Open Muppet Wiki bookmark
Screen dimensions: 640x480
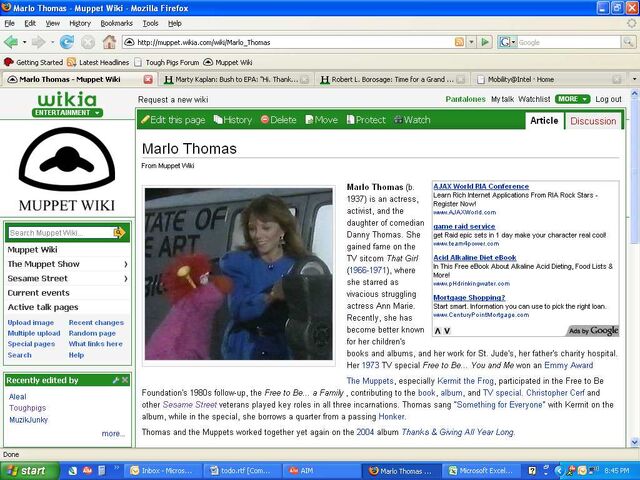(x=228, y=62)
